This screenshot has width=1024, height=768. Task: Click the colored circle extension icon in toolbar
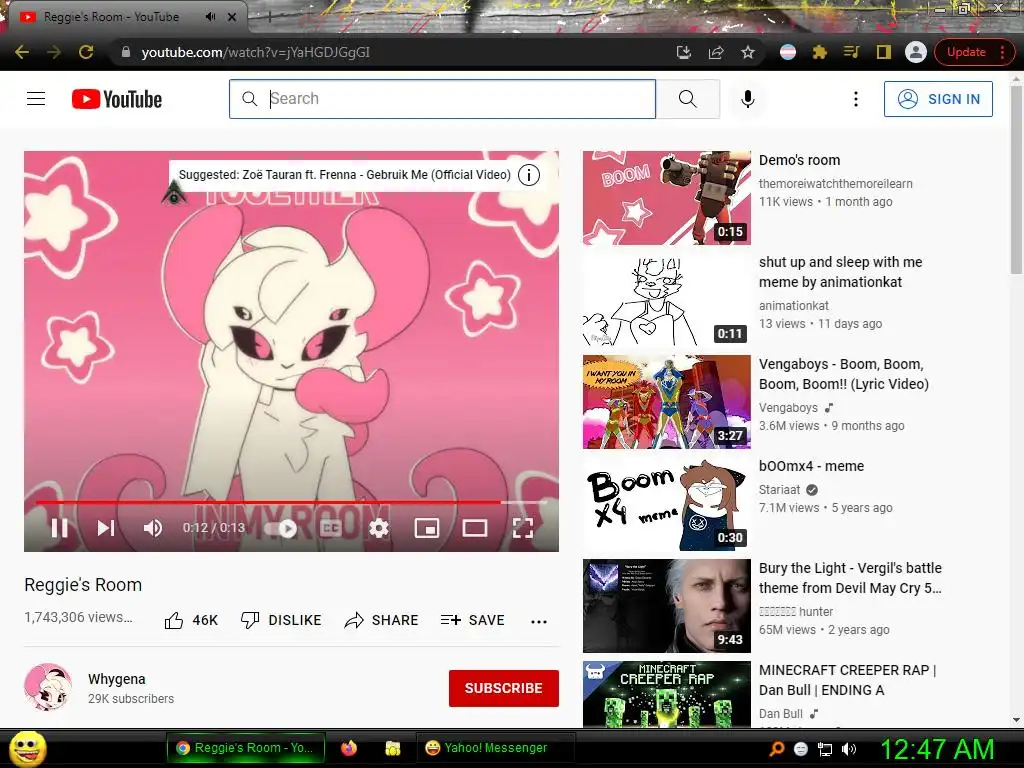(x=788, y=52)
